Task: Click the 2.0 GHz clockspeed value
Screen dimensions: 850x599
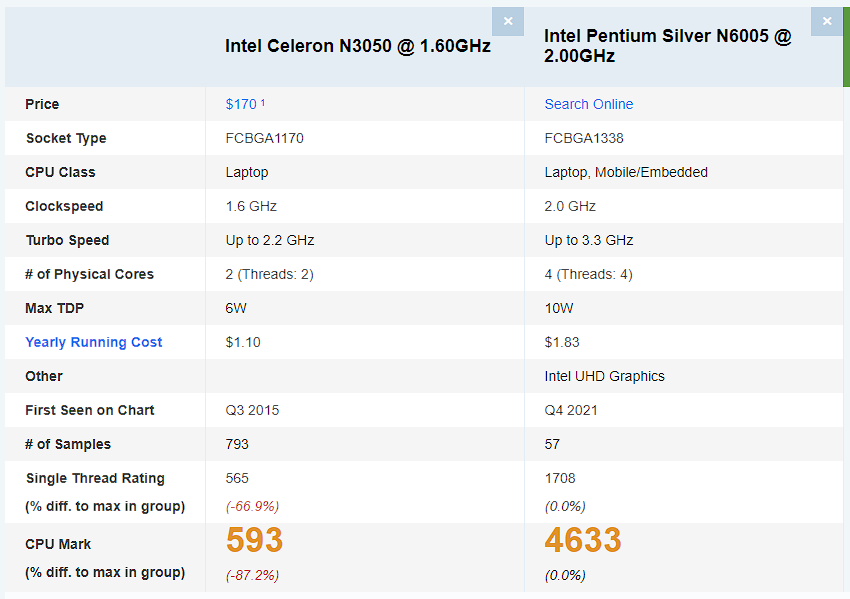Action: tap(570, 207)
